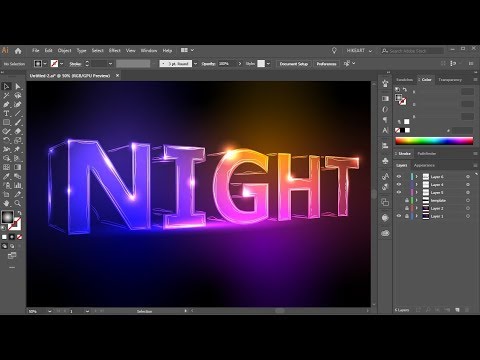This screenshot has width=480, height=360.
Task: Toggle visibility eye of Layer 4
Action: (399, 184)
